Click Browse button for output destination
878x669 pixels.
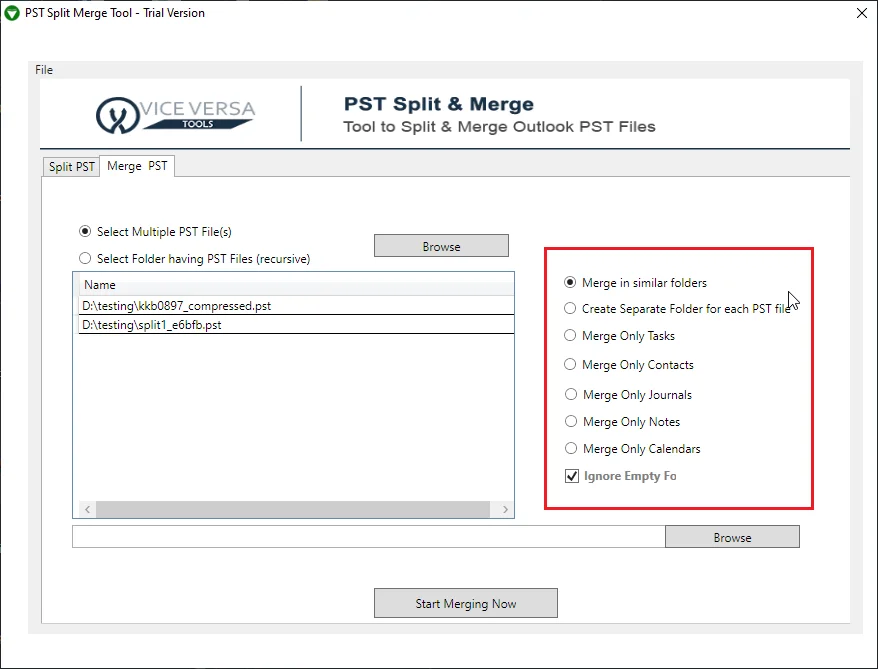[x=732, y=537]
